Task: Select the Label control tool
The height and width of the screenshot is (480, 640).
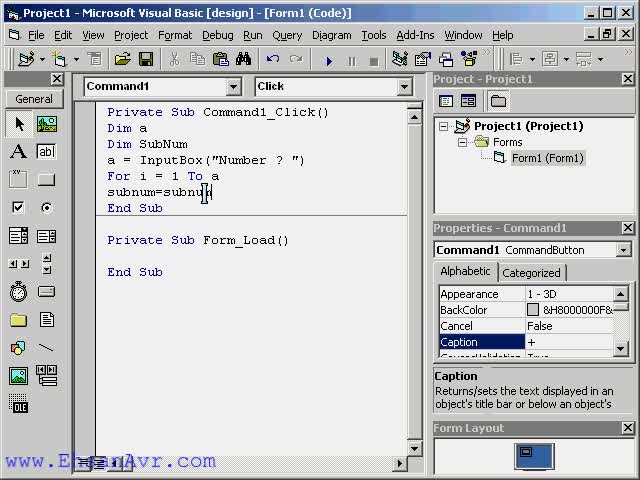Action: [x=19, y=152]
